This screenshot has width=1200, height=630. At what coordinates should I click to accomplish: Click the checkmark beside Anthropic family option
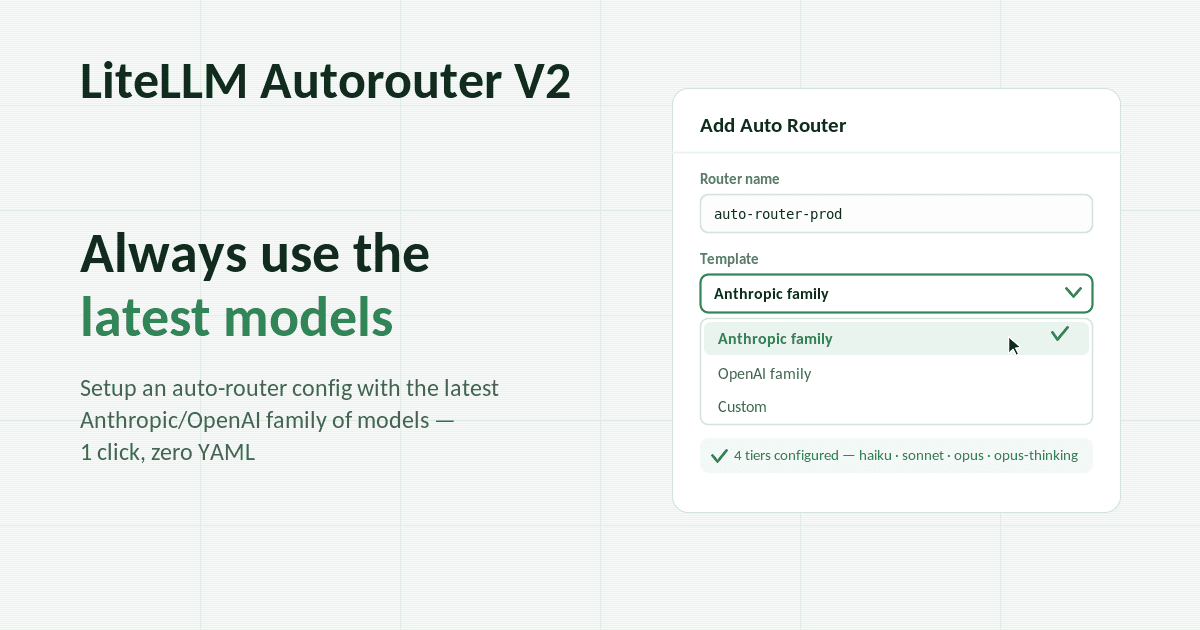coord(1060,334)
